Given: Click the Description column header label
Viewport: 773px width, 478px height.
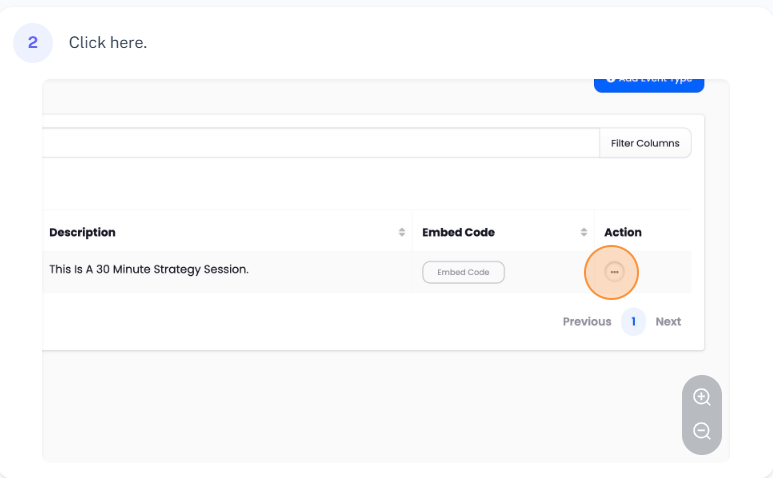Looking at the screenshot, I should (x=82, y=232).
